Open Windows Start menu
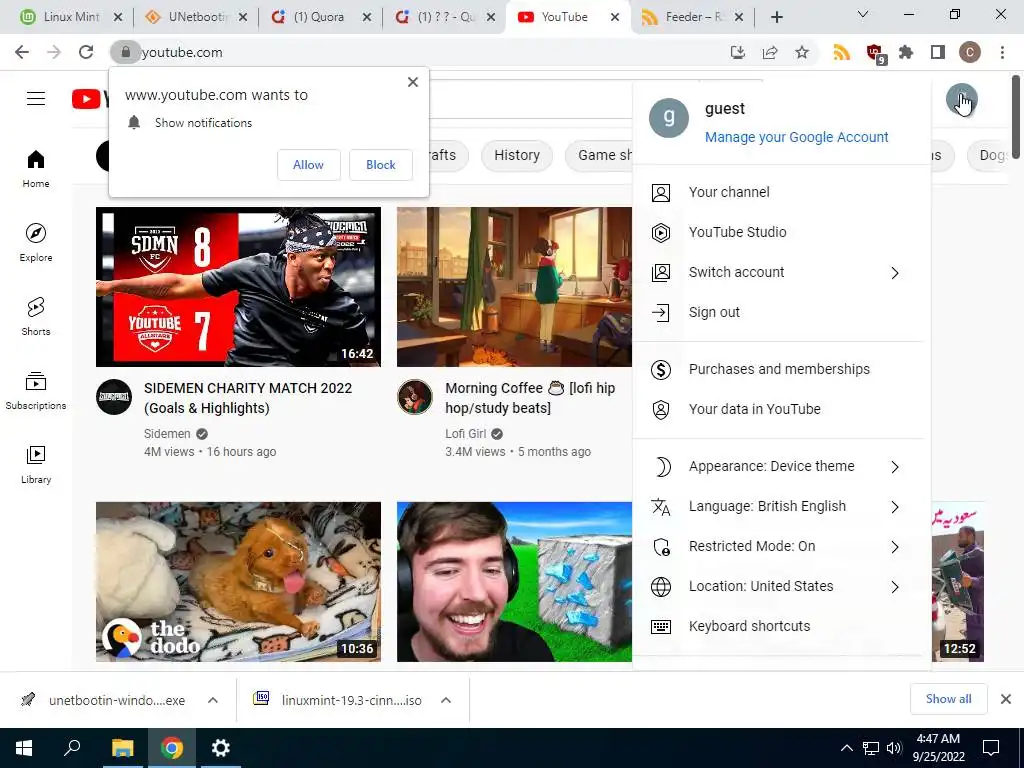The width and height of the screenshot is (1024, 768). pos(24,748)
